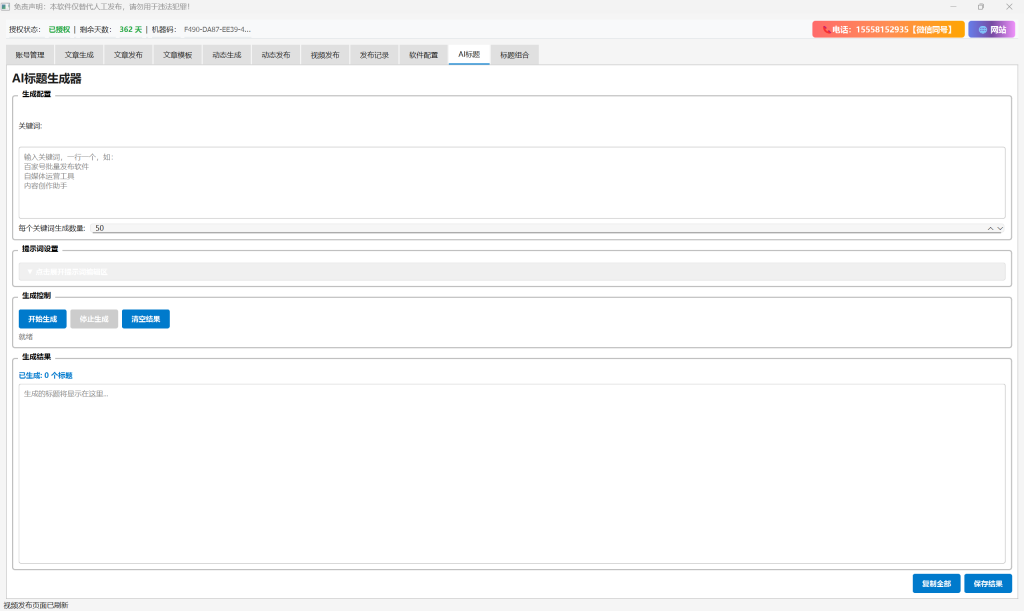Click inside the 关键词 input text area
This screenshot has height=611, width=1024.
(x=511, y=182)
